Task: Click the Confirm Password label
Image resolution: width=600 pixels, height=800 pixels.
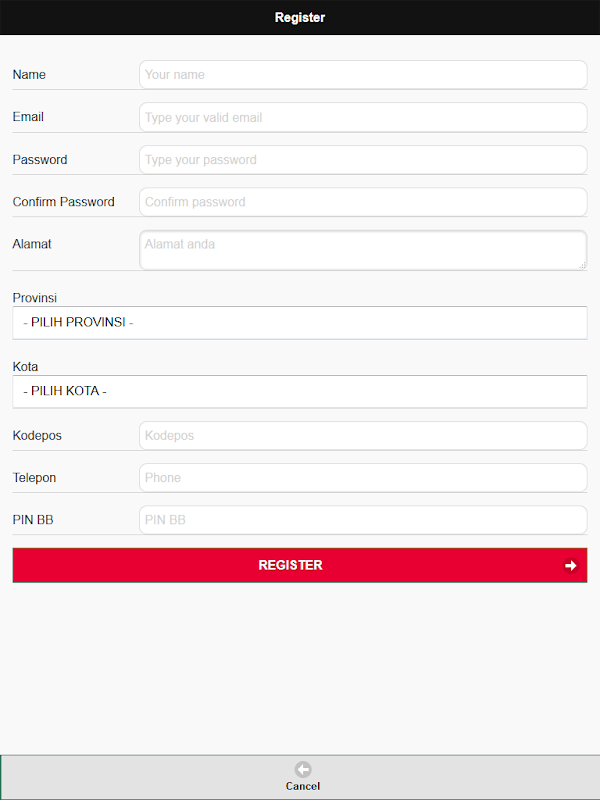Action: tap(63, 202)
